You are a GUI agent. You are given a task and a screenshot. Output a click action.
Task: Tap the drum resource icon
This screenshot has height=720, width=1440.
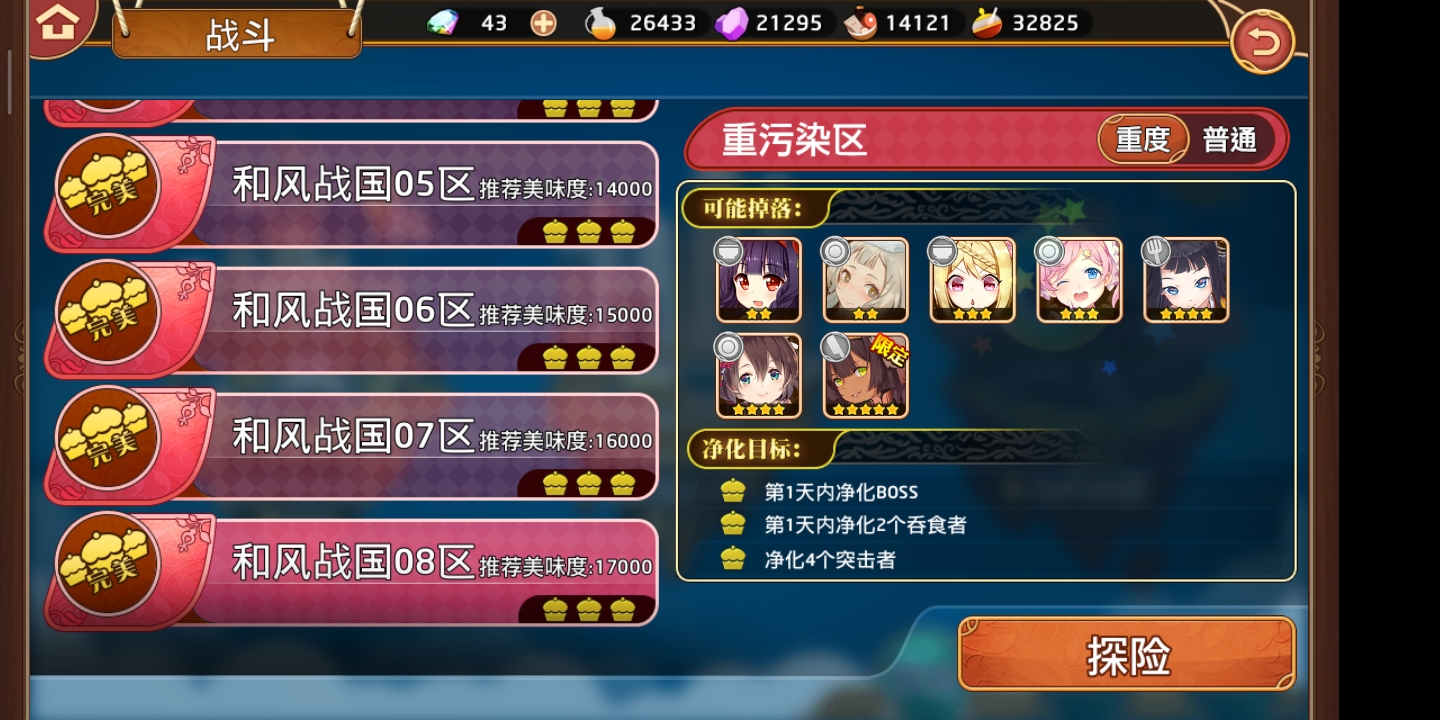(x=988, y=23)
